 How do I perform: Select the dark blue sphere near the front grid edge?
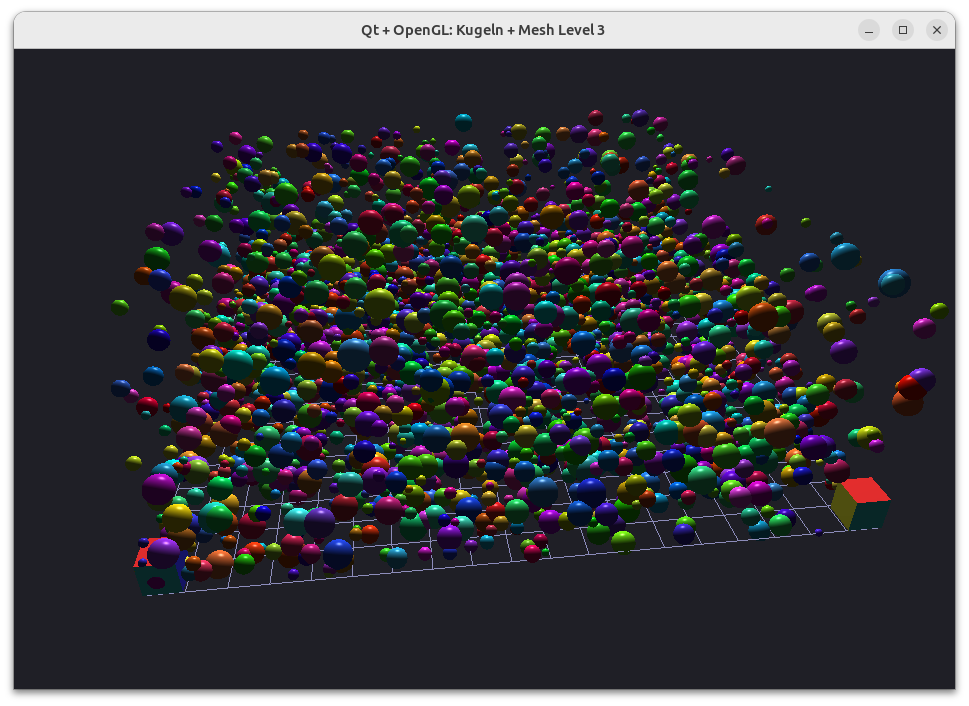[x=338, y=553]
